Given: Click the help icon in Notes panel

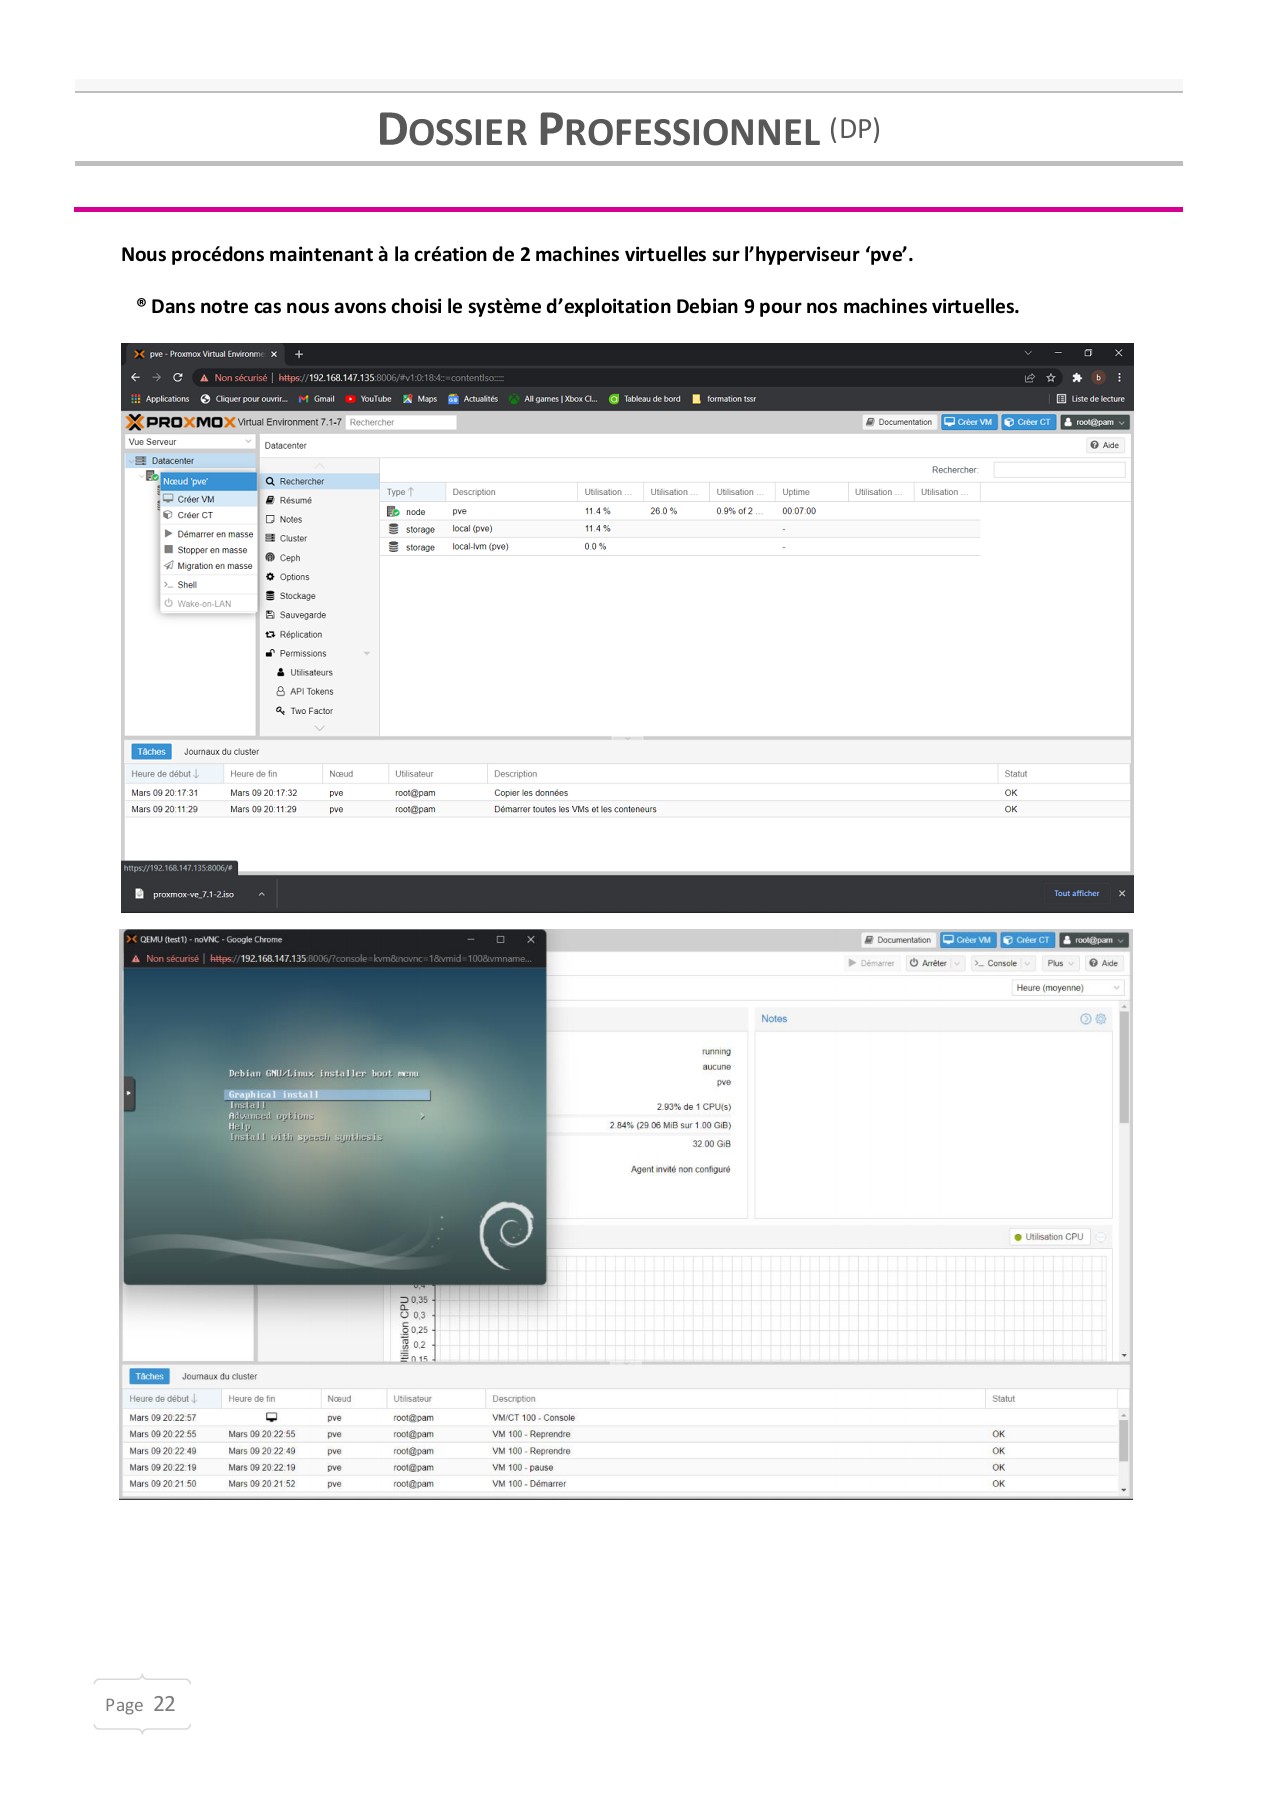Looking at the screenshot, I should tap(1085, 1019).
